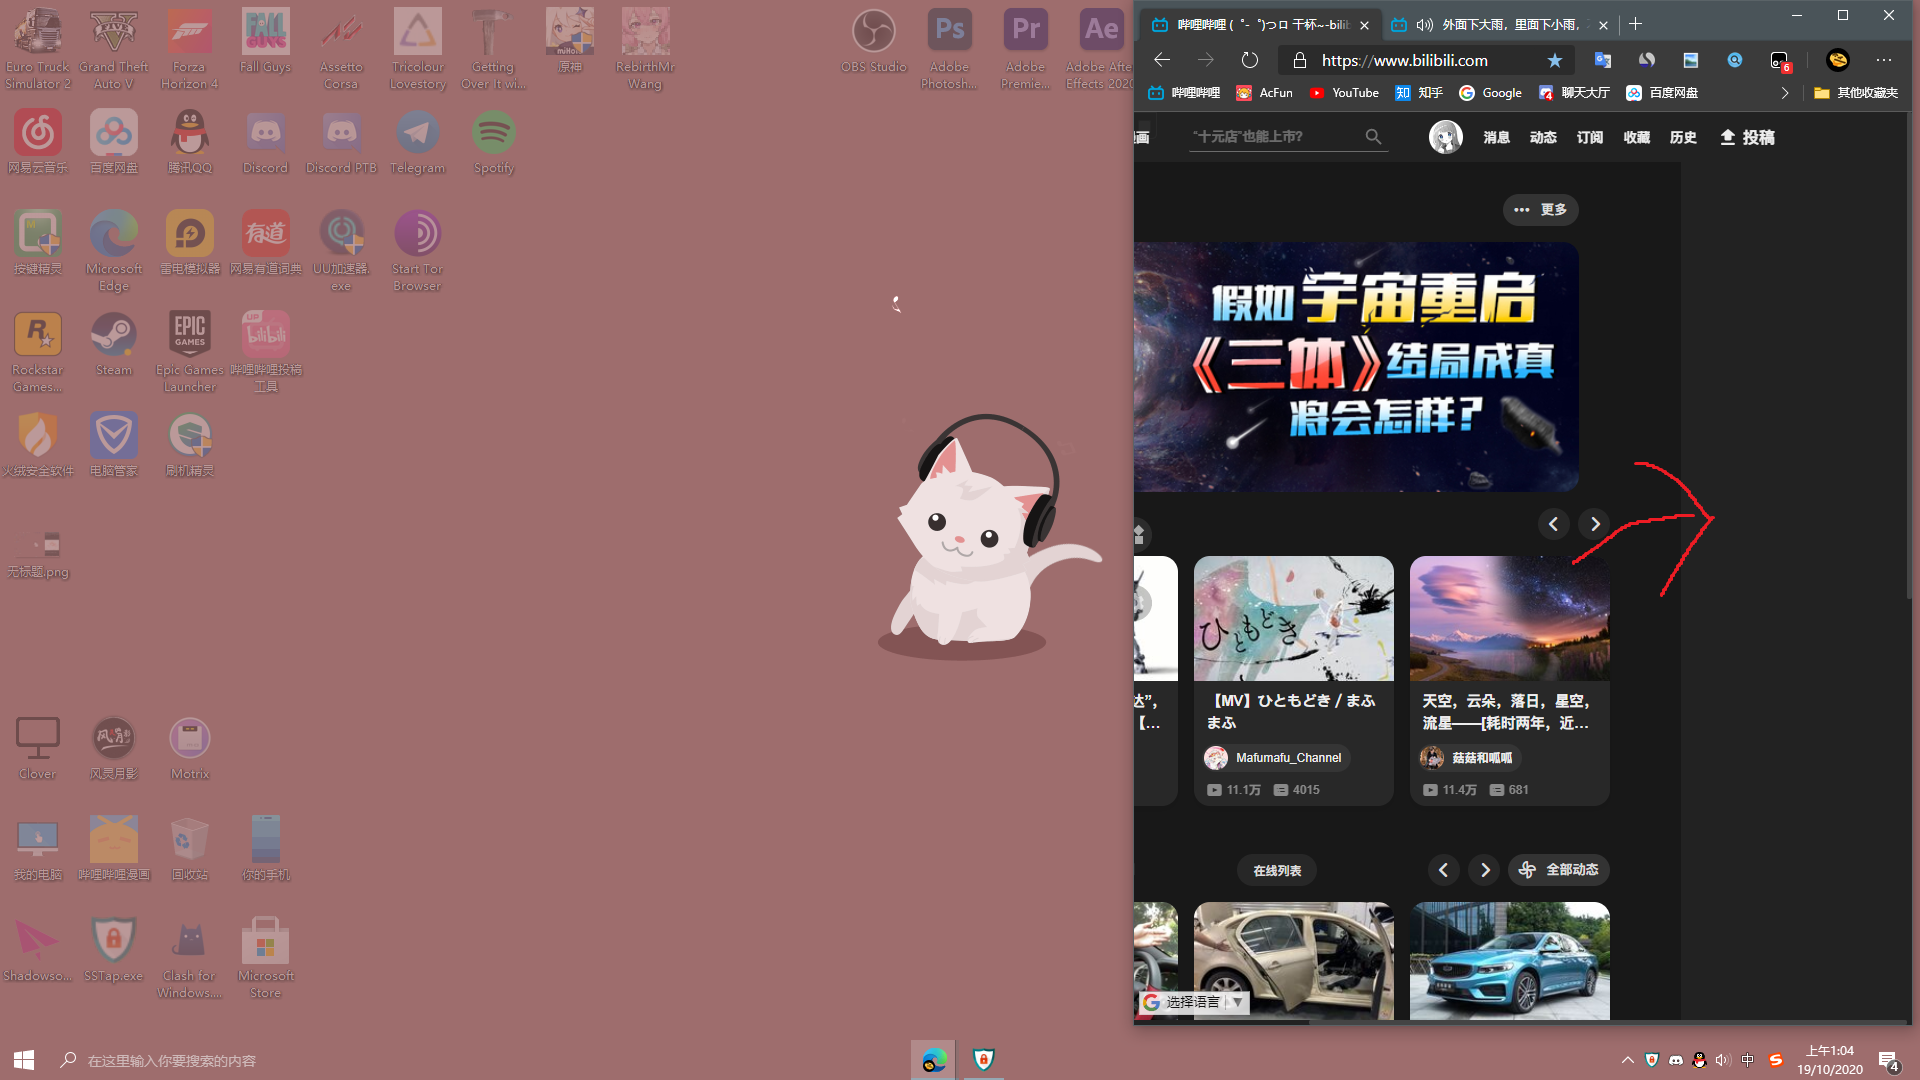Open the 动态 menu item
Viewport: 1920px width, 1080px height.
(x=1543, y=138)
